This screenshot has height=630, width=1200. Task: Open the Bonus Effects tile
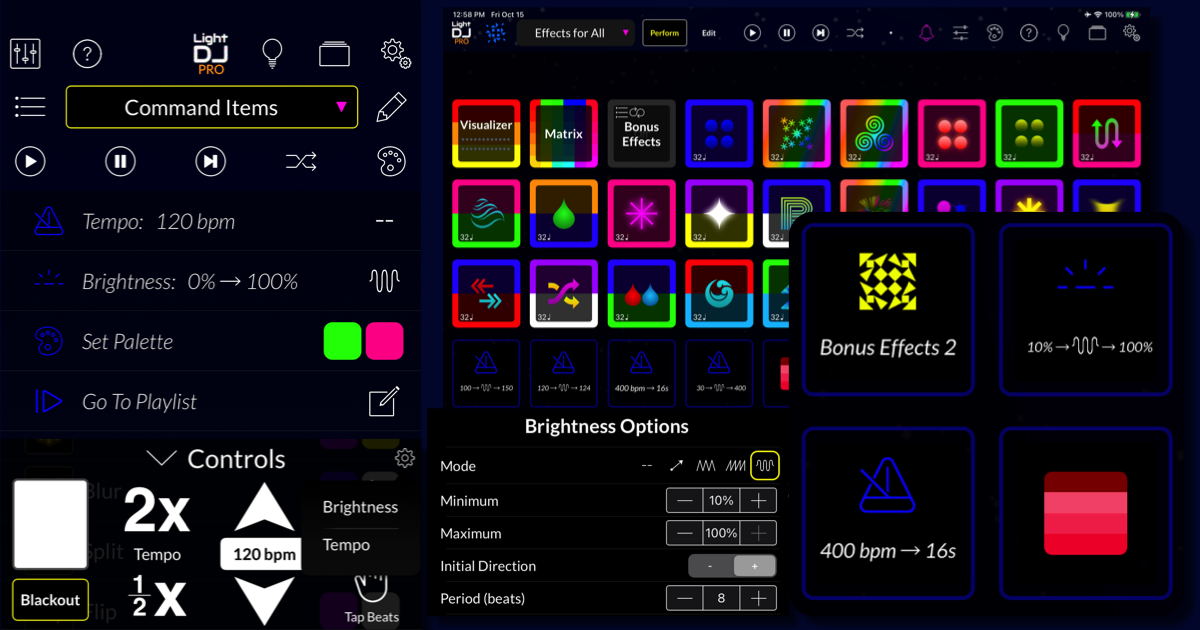tap(641, 133)
